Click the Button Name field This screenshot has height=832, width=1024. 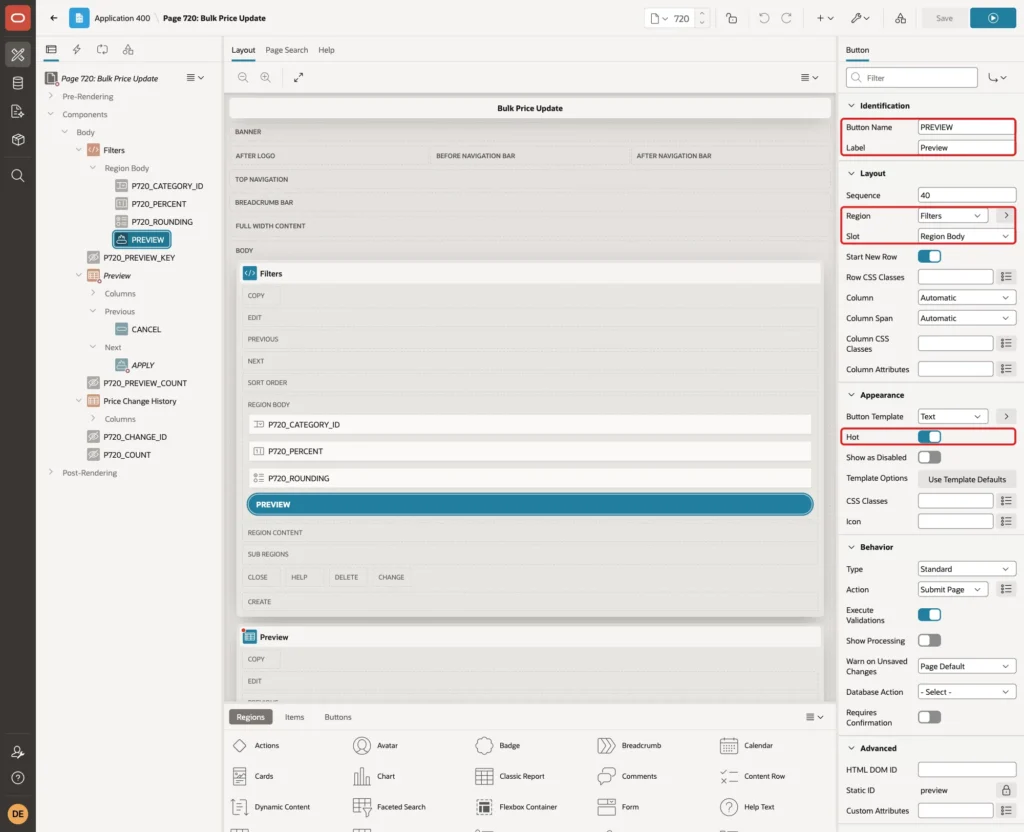(x=967, y=127)
